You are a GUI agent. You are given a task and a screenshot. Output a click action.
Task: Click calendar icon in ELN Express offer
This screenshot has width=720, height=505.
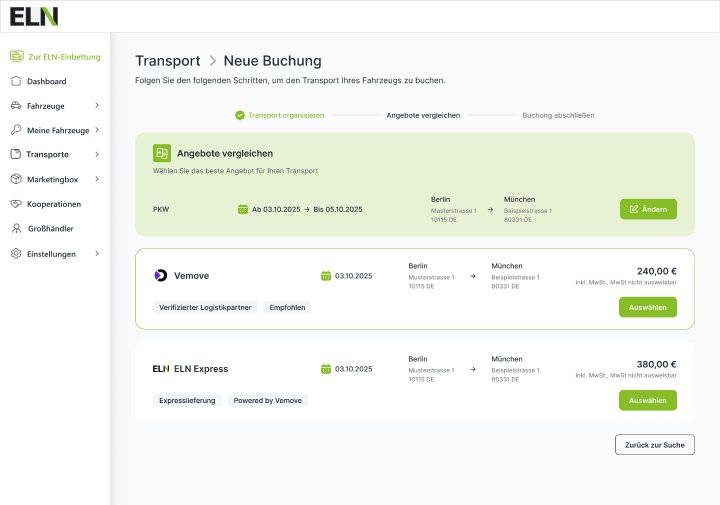326,369
